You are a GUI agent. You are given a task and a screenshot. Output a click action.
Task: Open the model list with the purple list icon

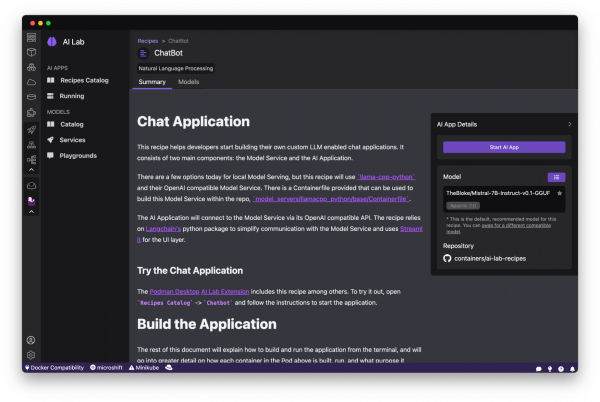pos(556,177)
